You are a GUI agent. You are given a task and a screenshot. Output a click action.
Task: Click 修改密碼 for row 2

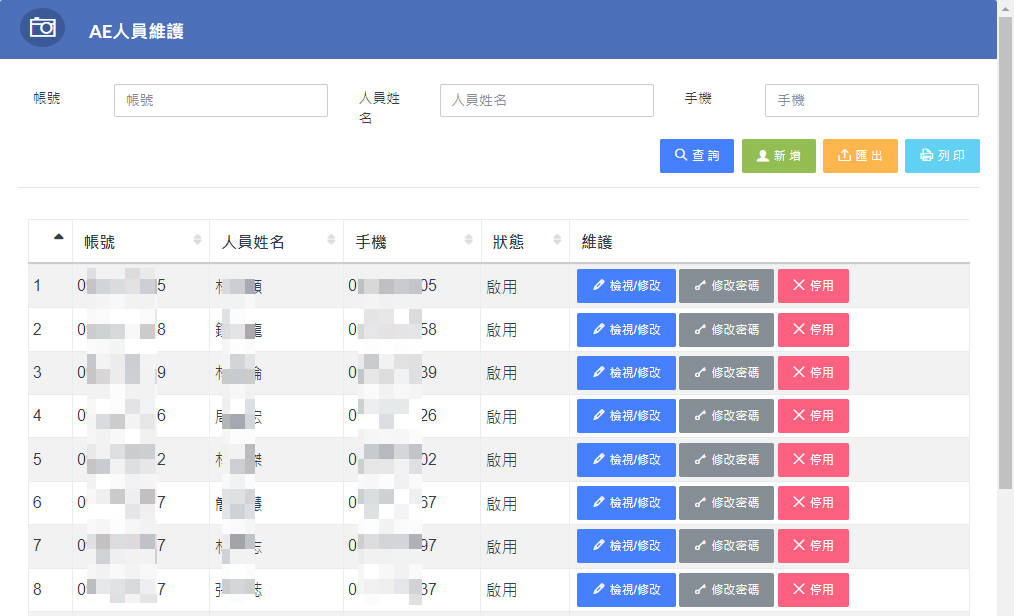[726, 330]
